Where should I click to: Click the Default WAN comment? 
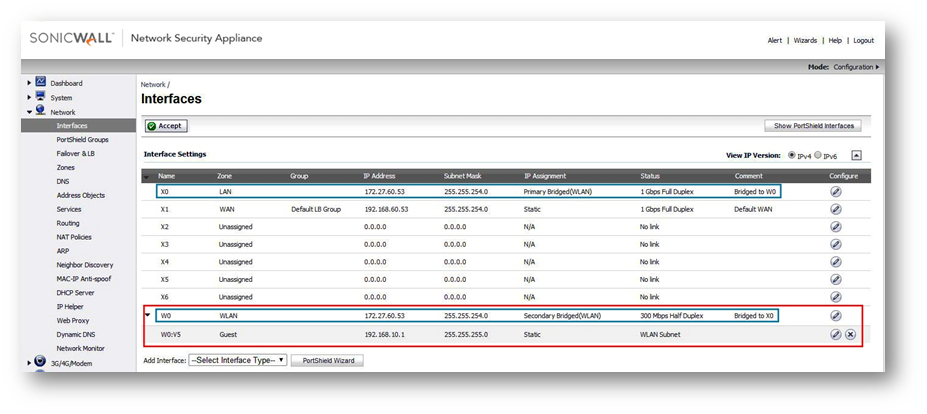(x=753, y=209)
